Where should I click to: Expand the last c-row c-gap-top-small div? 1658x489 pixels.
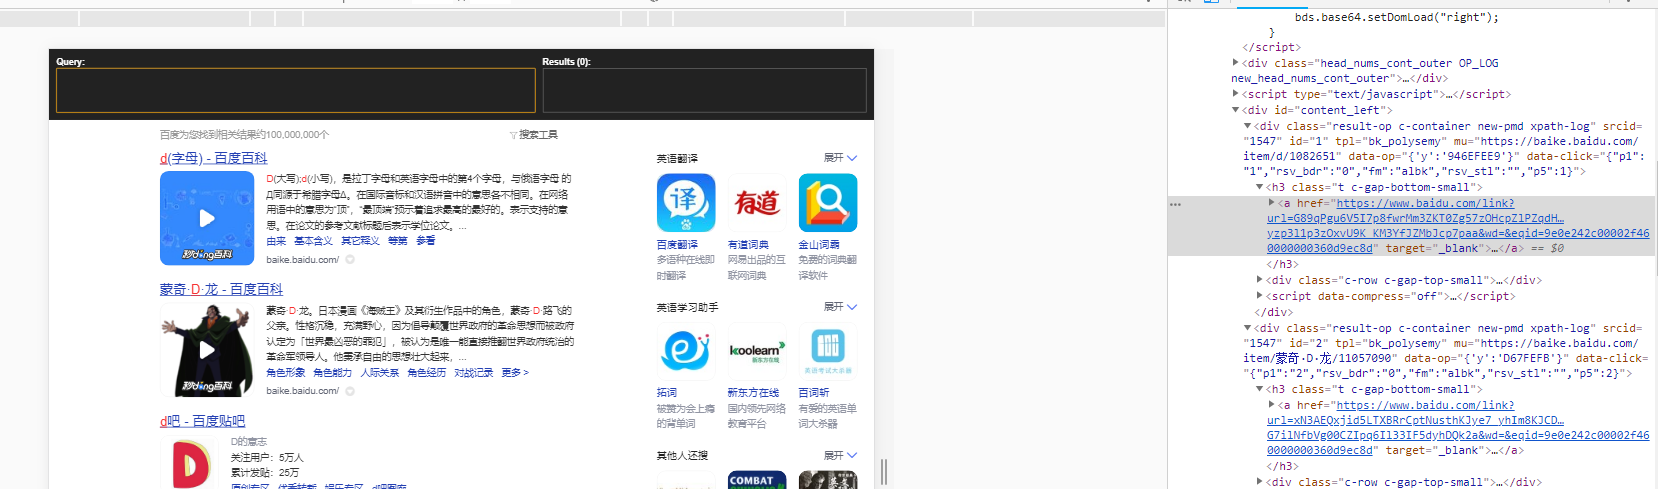[x=1260, y=482]
